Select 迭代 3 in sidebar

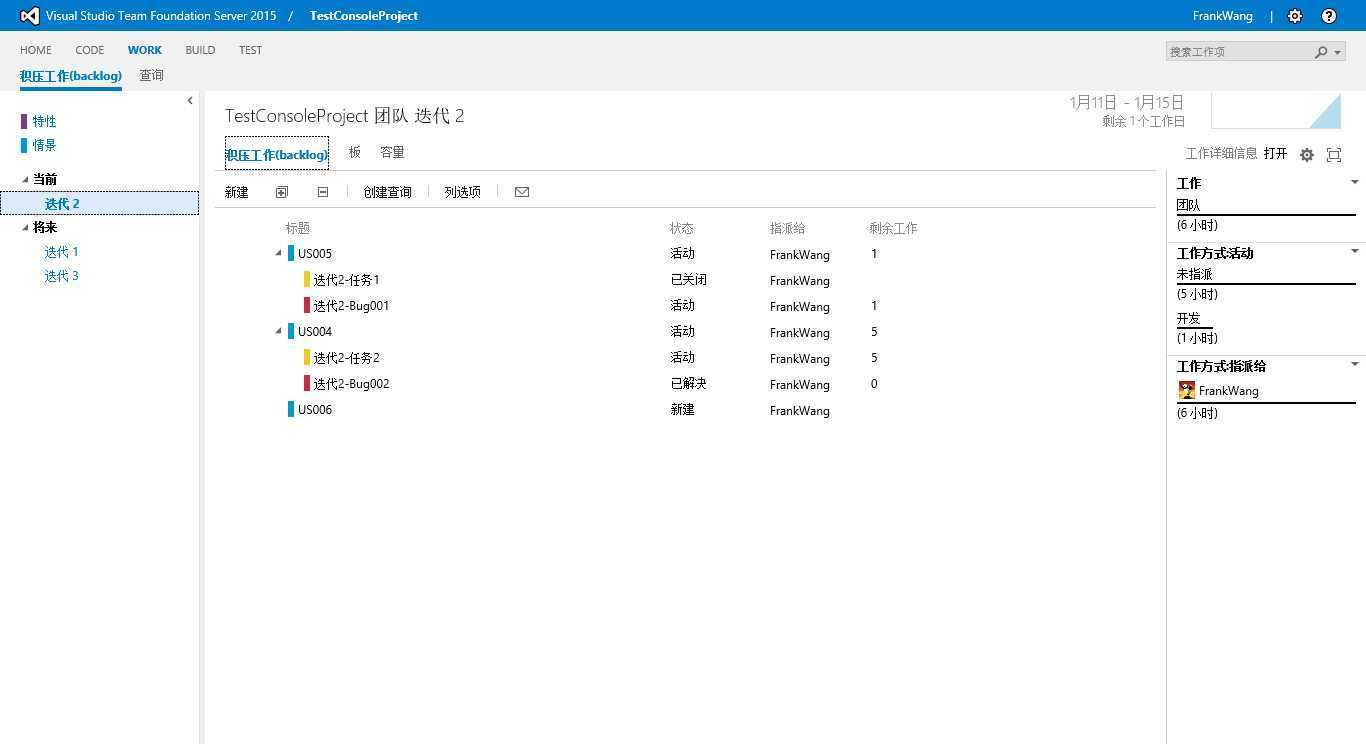coord(61,276)
